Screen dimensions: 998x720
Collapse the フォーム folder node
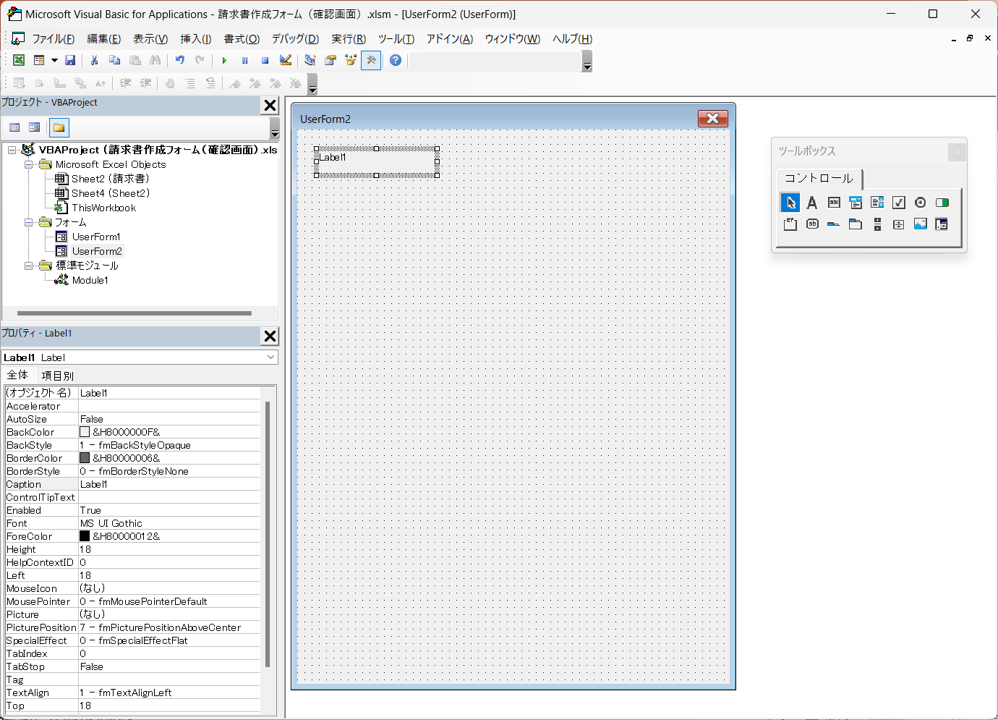pos(30,222)
